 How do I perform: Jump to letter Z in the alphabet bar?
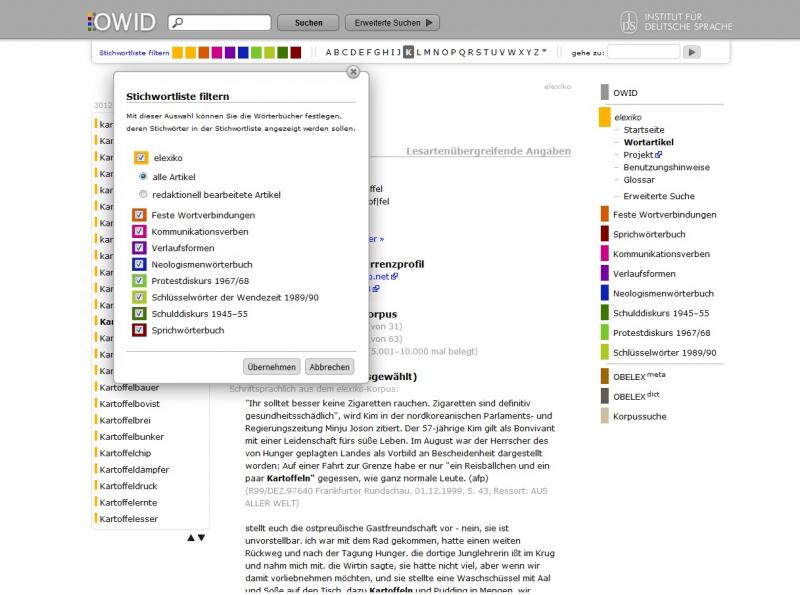pyautogui.click(x=536, y=52)
